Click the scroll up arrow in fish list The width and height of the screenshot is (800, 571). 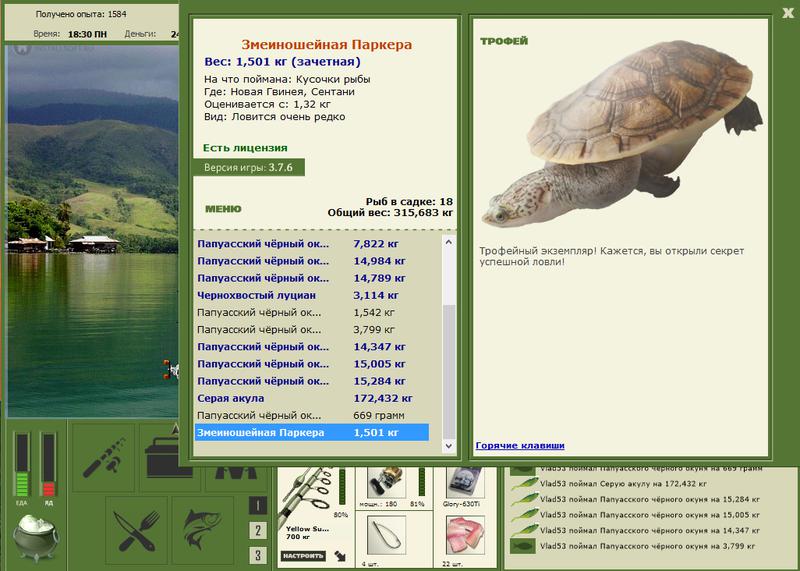pyautogui.click(x=448, y=242)
